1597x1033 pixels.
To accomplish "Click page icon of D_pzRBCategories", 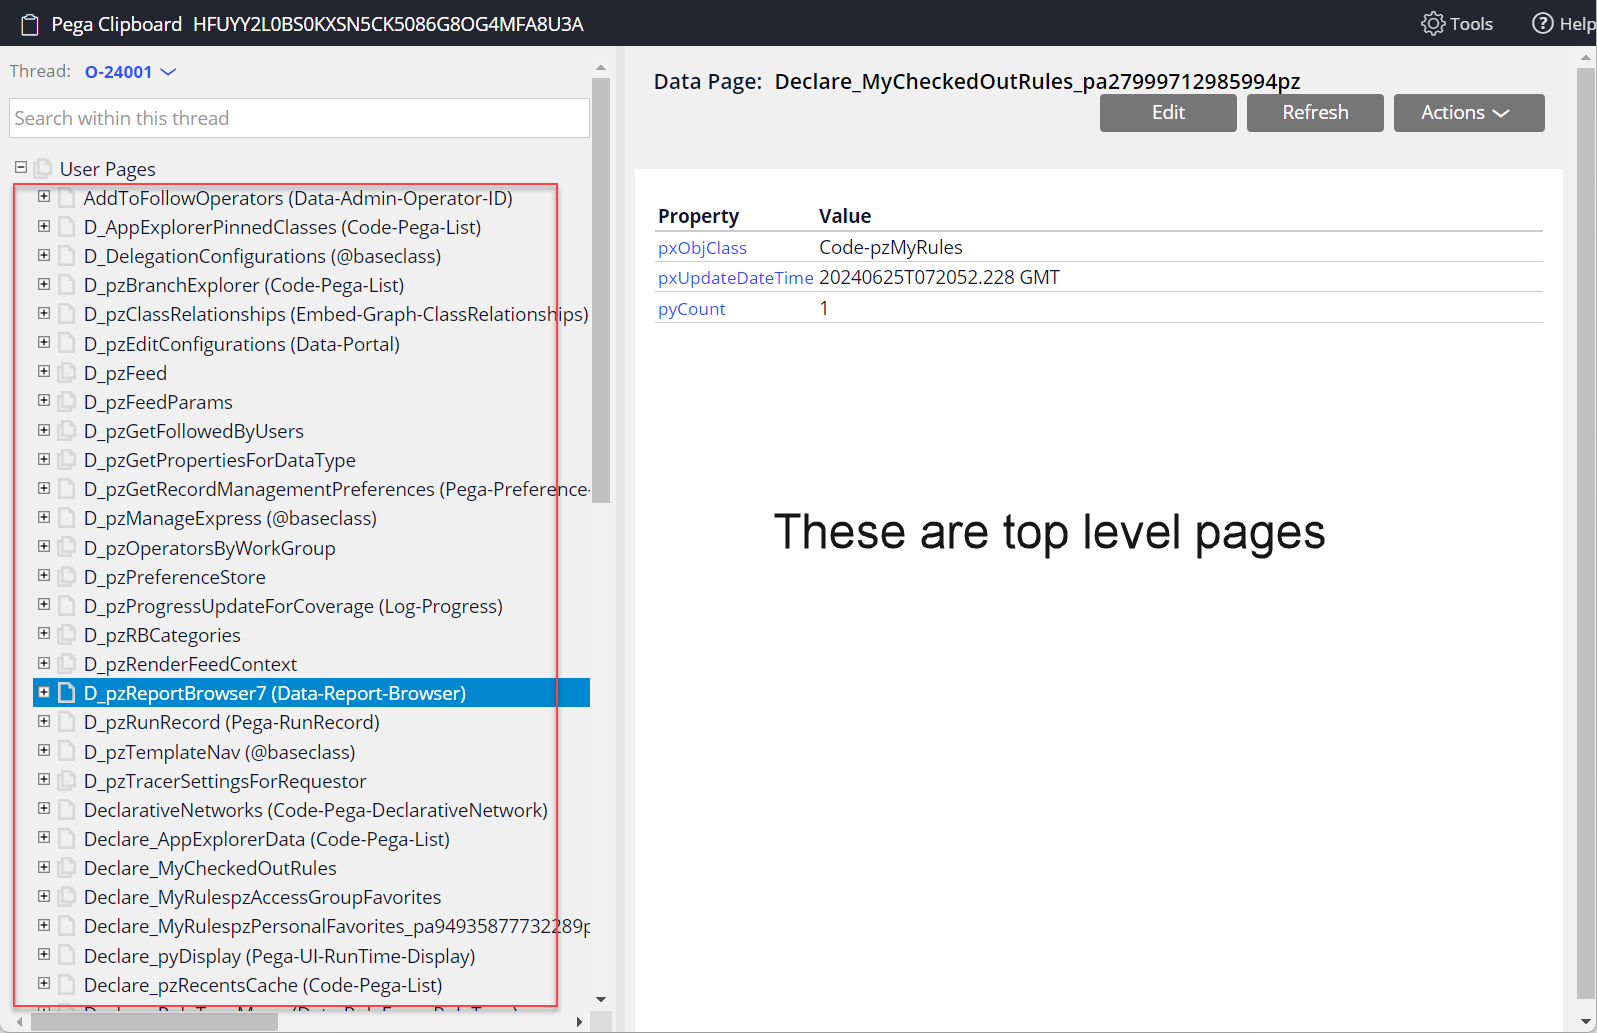I will (67, 635).
